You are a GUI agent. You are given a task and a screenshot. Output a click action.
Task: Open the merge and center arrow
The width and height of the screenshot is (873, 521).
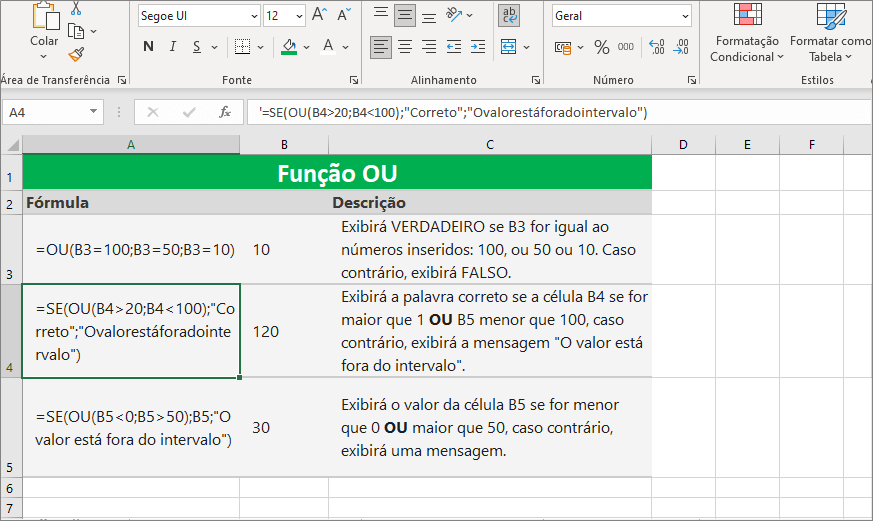[x=526, y=47]
